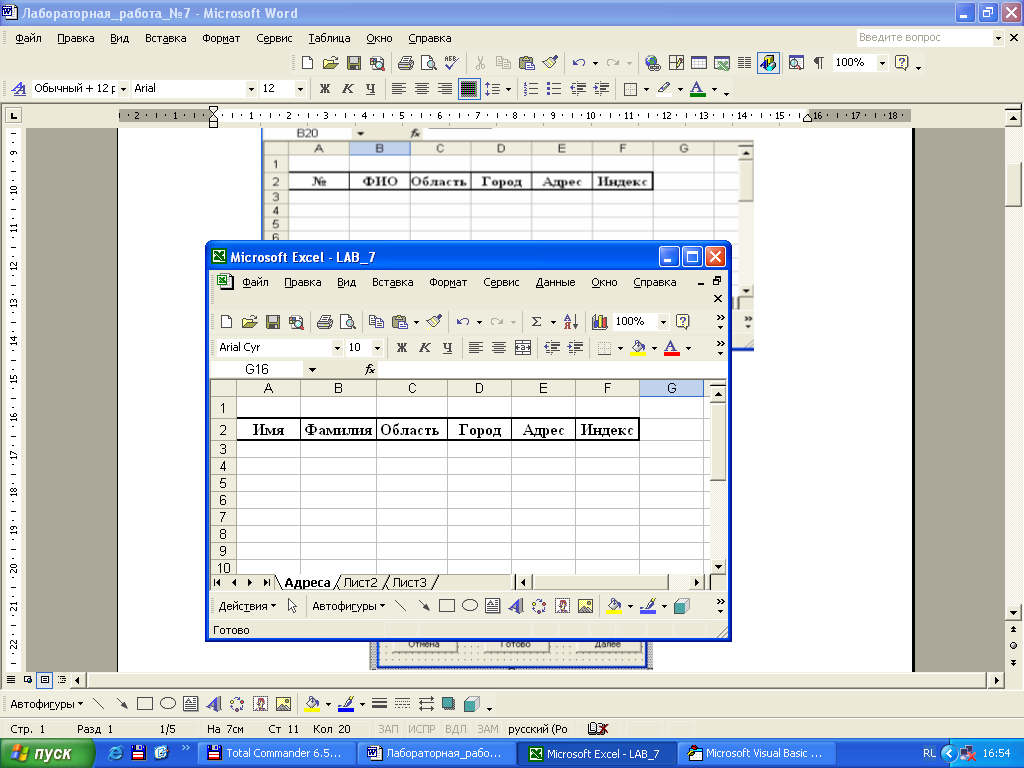Toggle Bold in Excel formatting toolbar

(402, 347)
